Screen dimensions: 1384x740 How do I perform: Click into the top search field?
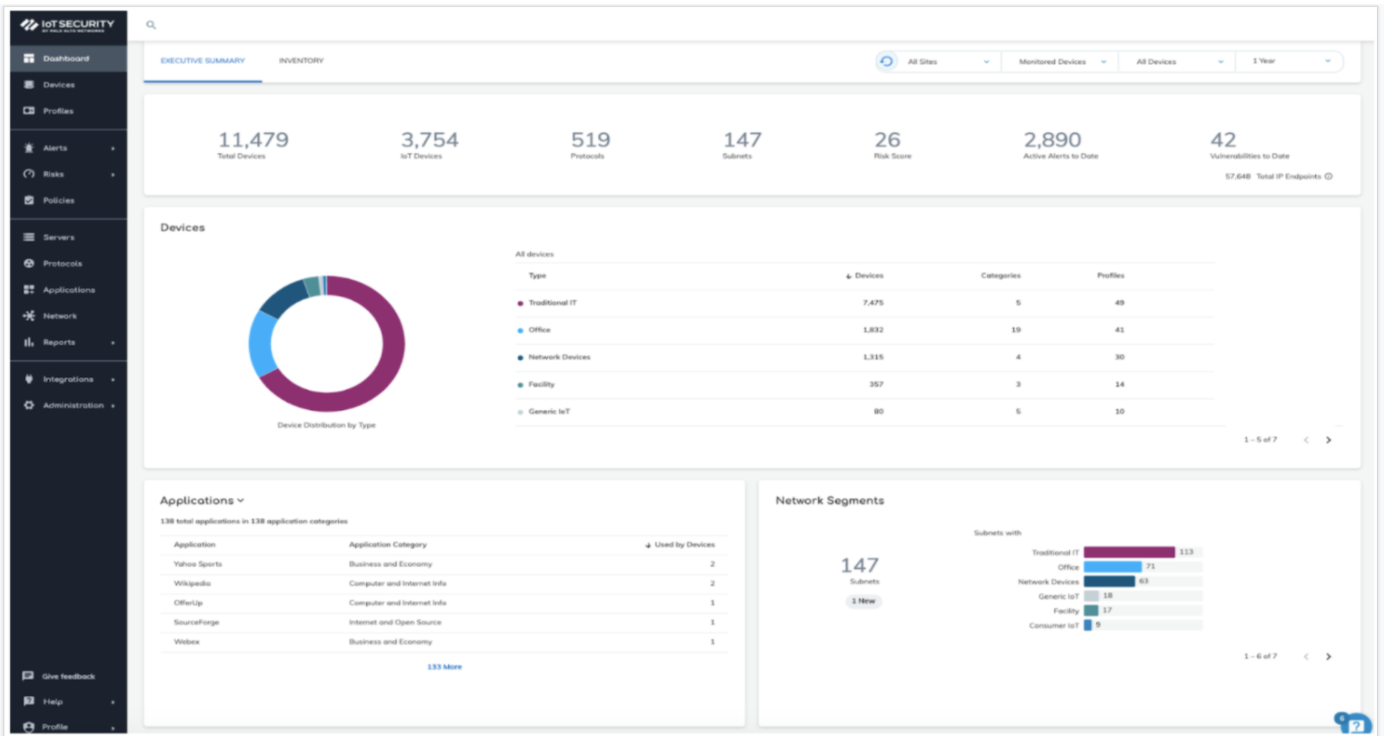click(x=750, y=24)
